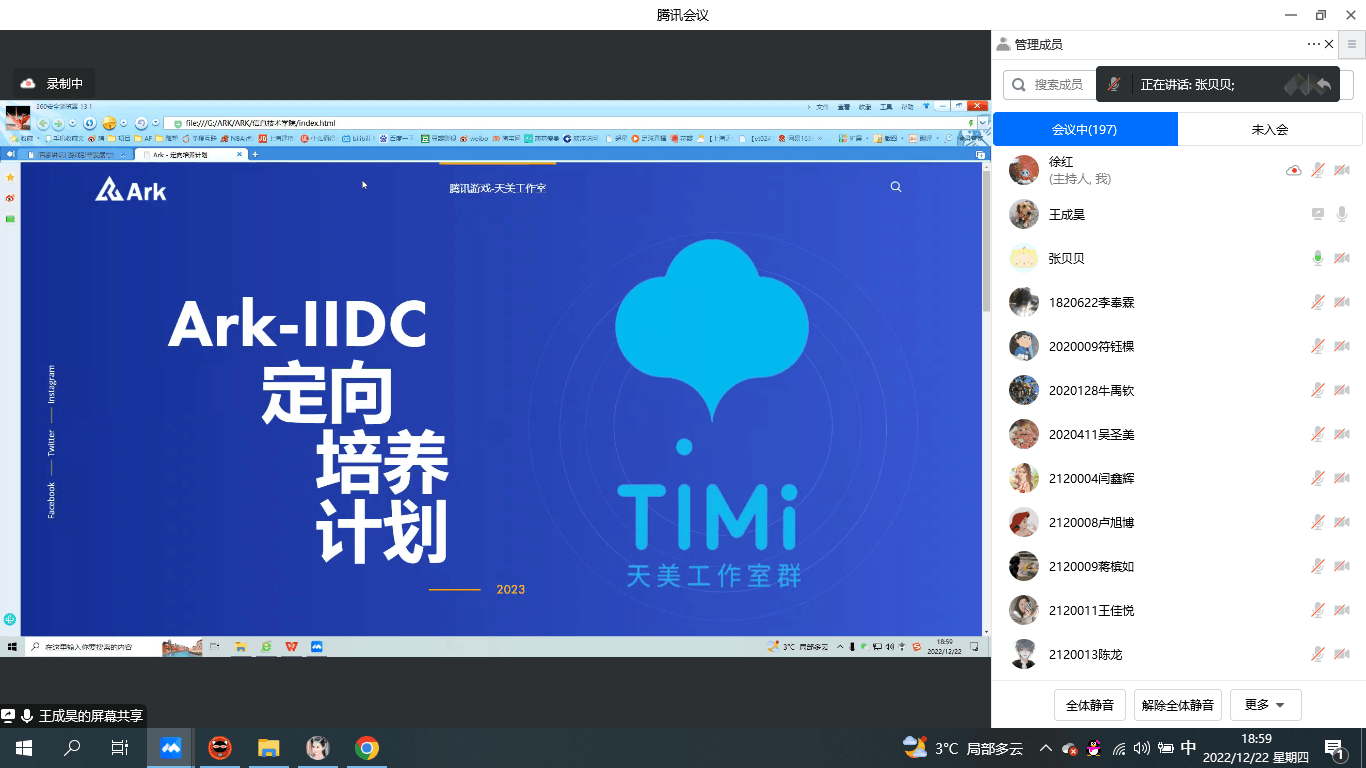Screen dimensions: 1366x768
Task: Toggle the camera for 1820622李秦霖
Action: click(1342, 302)
